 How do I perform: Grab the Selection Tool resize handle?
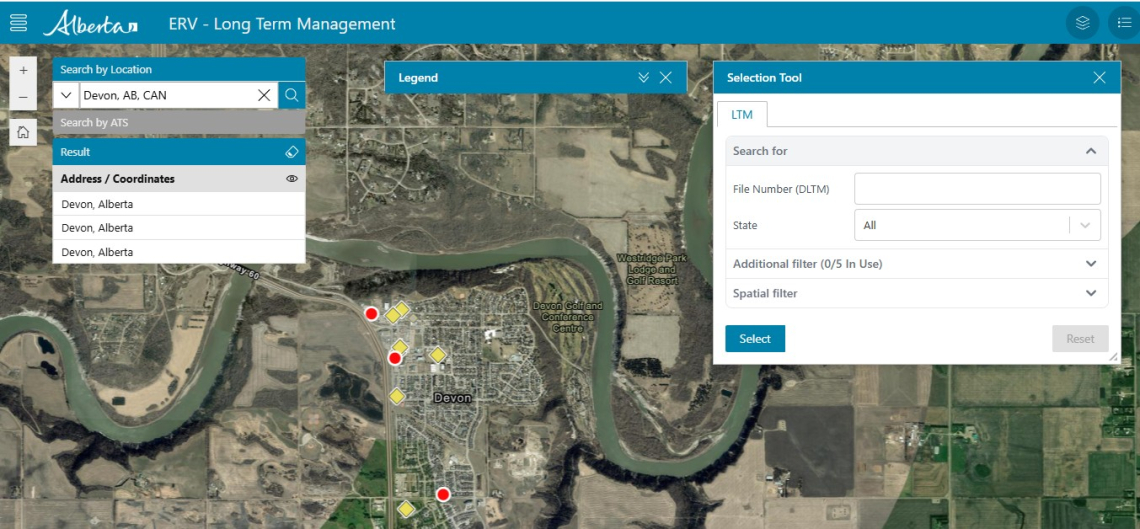pos(1112,357)
